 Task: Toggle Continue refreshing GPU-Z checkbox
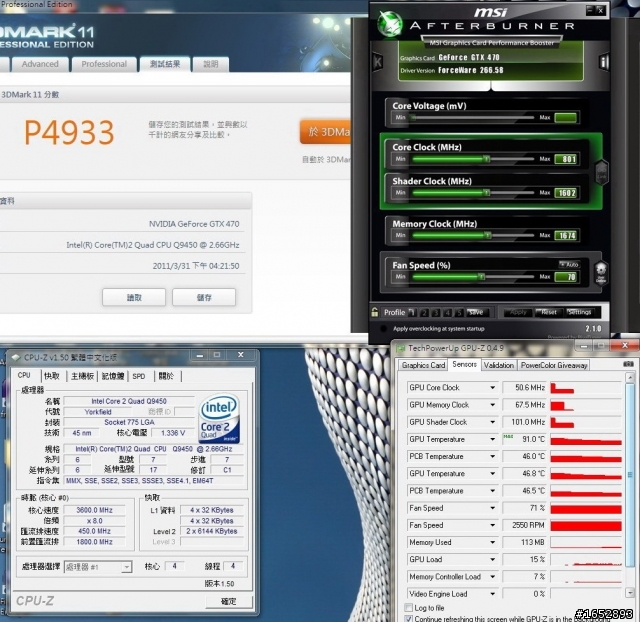[408, 619]
